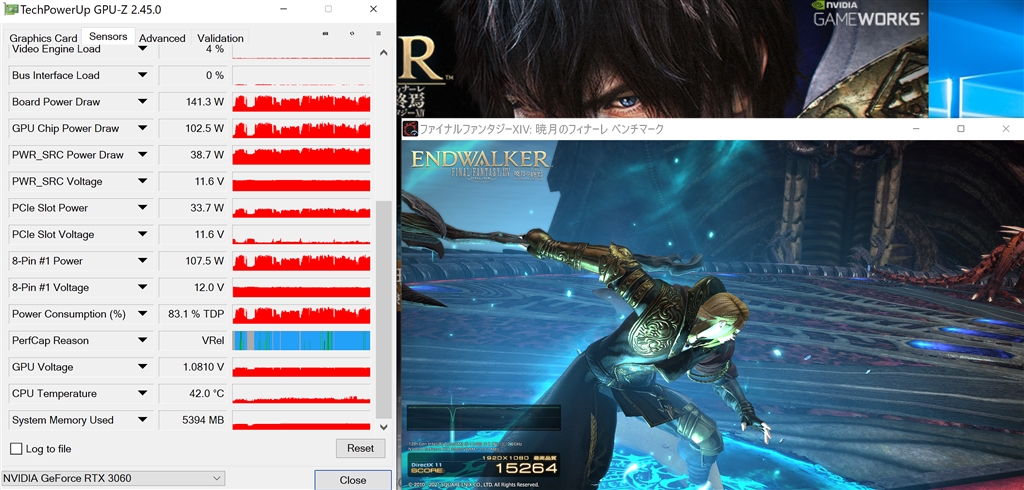Click the 15264 benchmark score
Viewport: 1024px width, 490px height.
click(x=526, y=468)
